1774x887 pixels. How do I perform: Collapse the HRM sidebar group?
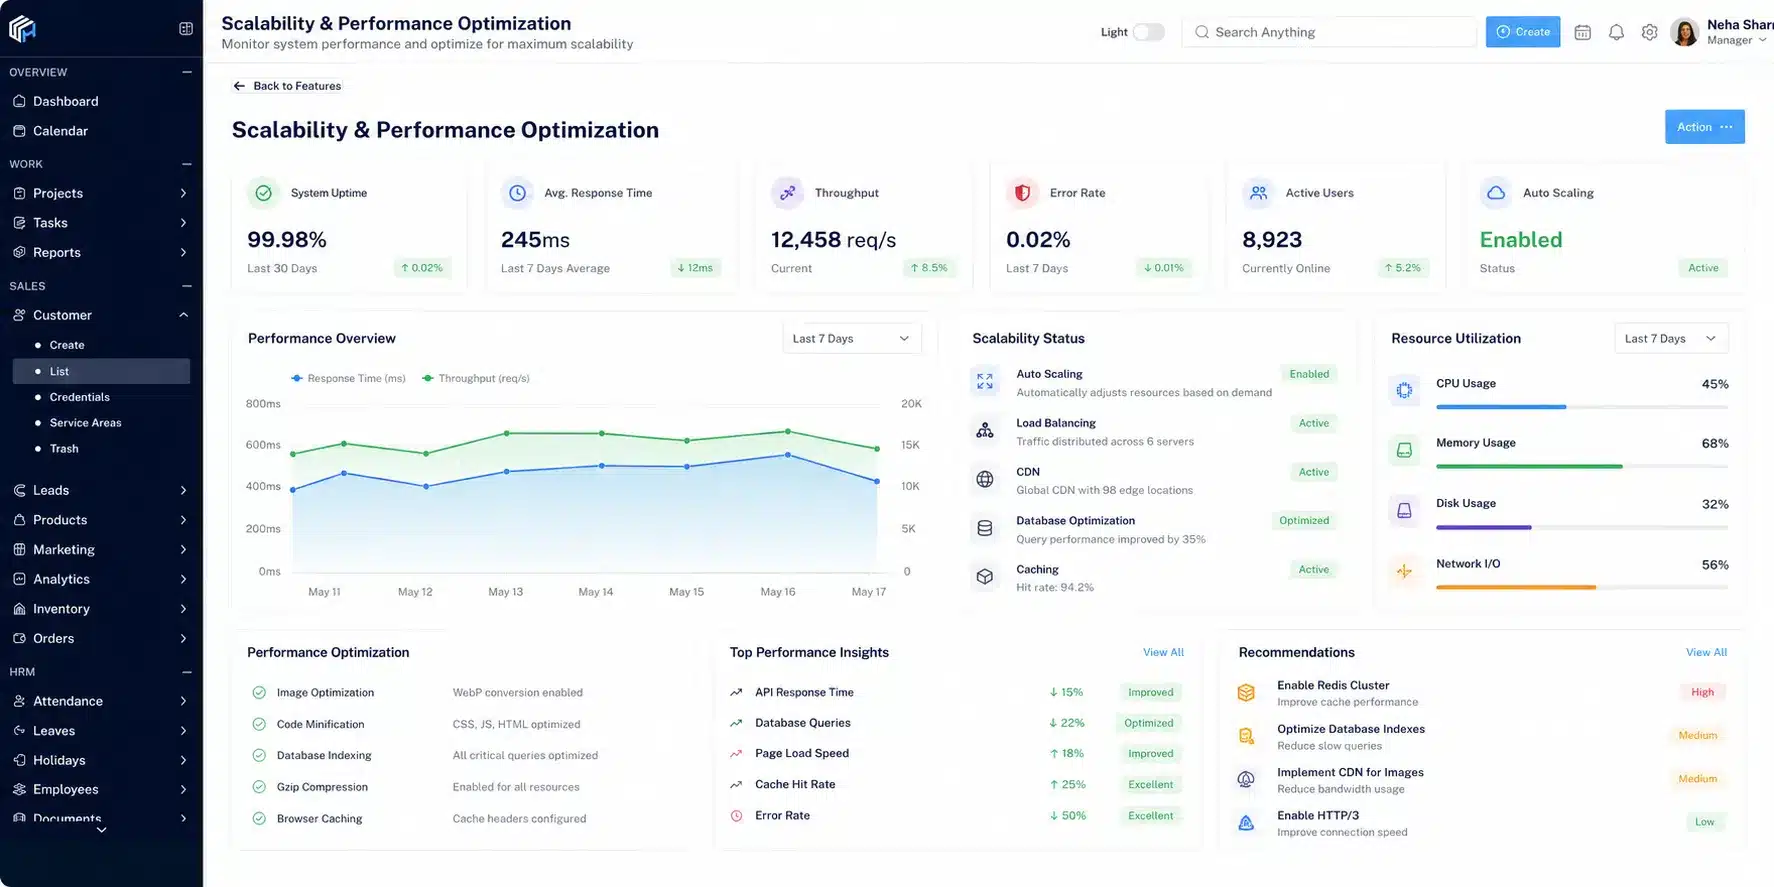point(186,672)
